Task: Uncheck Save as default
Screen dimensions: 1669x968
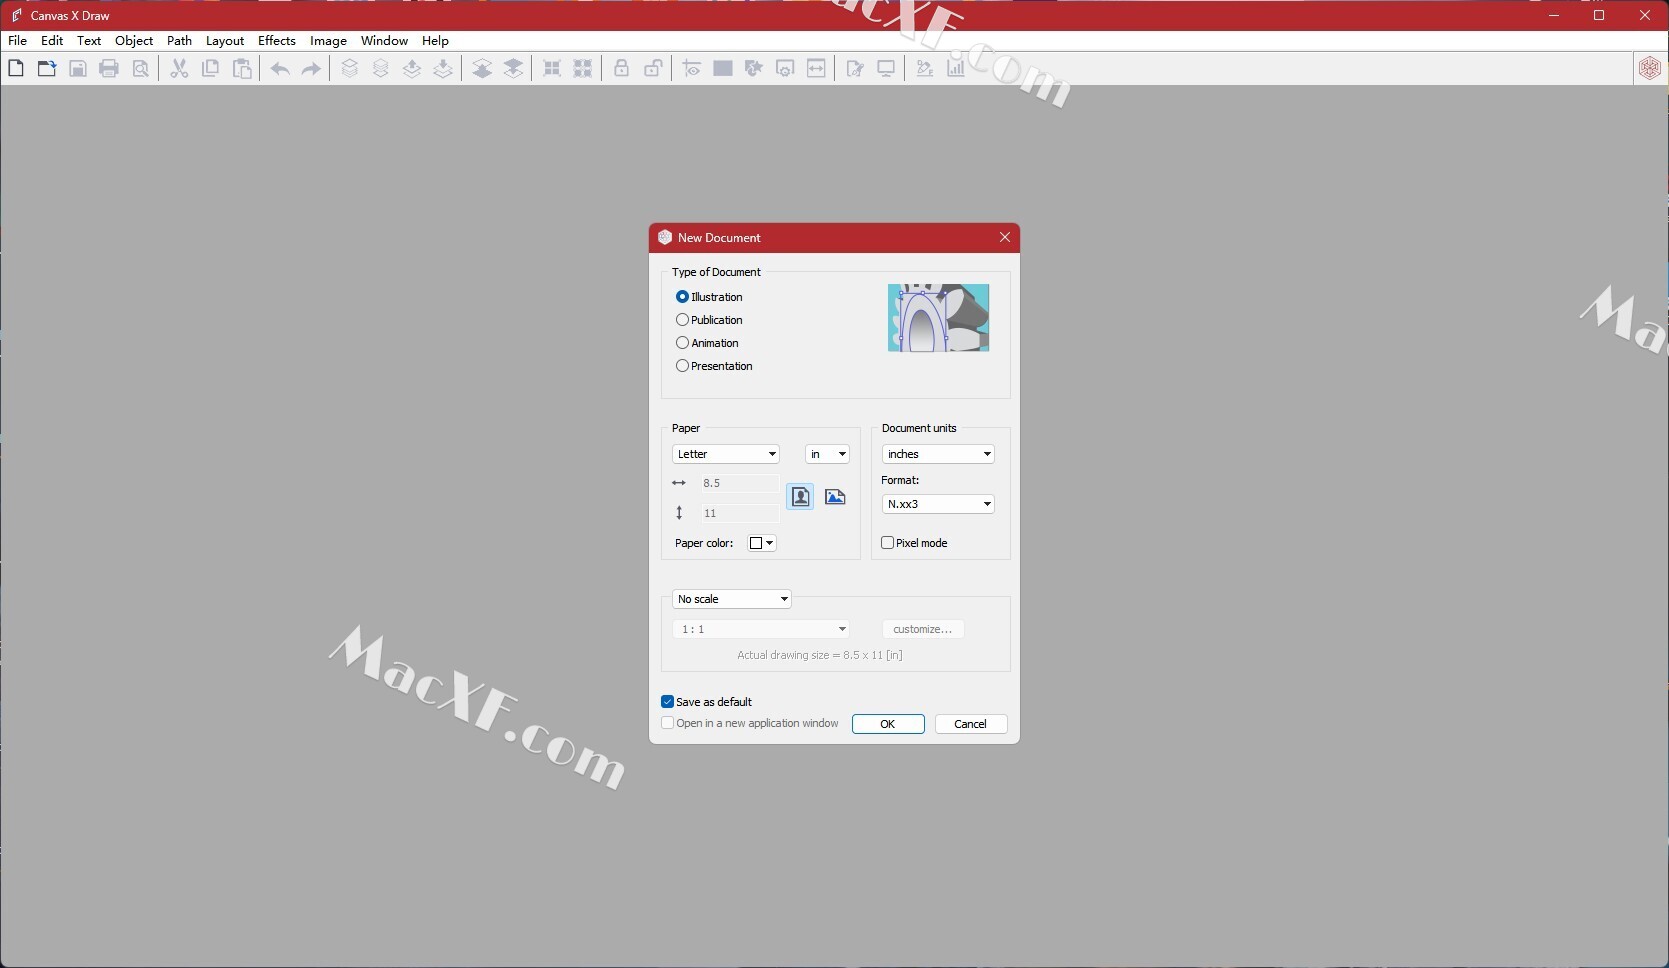Action: [x=706, y=702]
